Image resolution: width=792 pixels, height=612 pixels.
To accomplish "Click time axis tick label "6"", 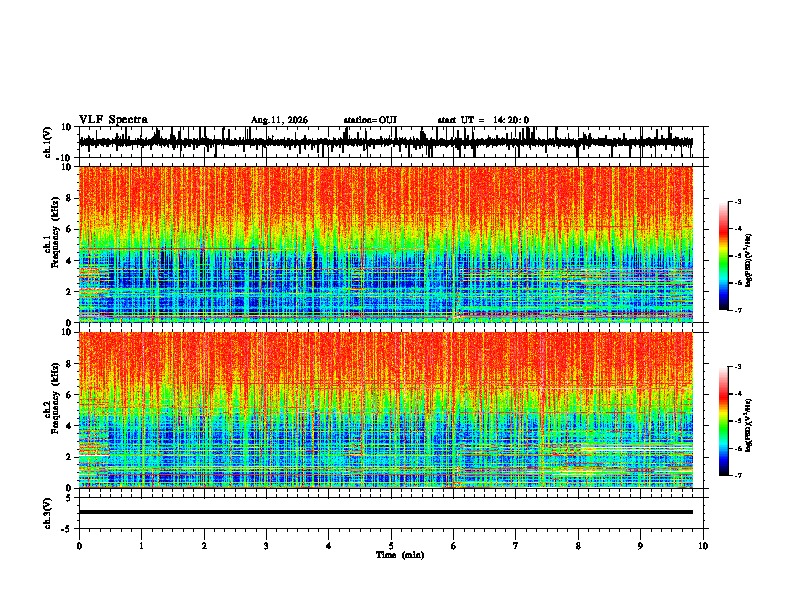I will [x=454, y=546].
